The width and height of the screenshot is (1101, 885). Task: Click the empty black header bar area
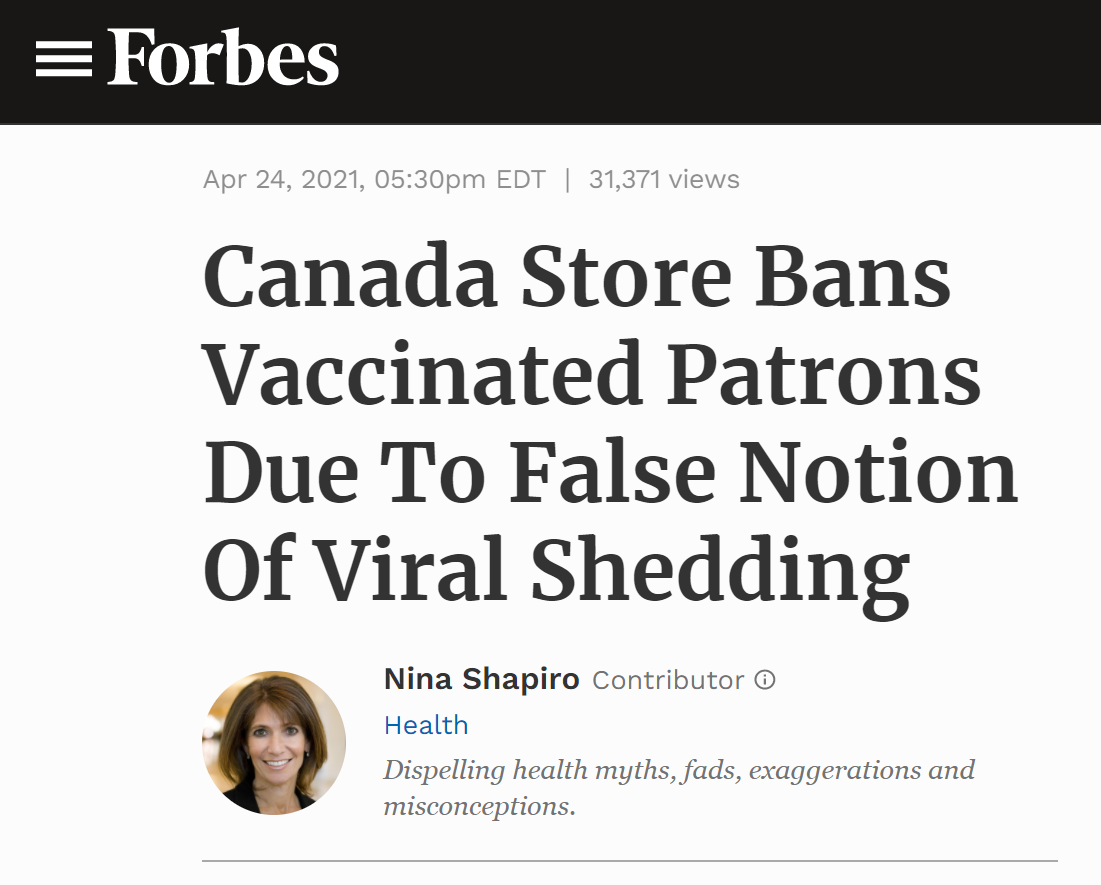[x=720, y=60]
